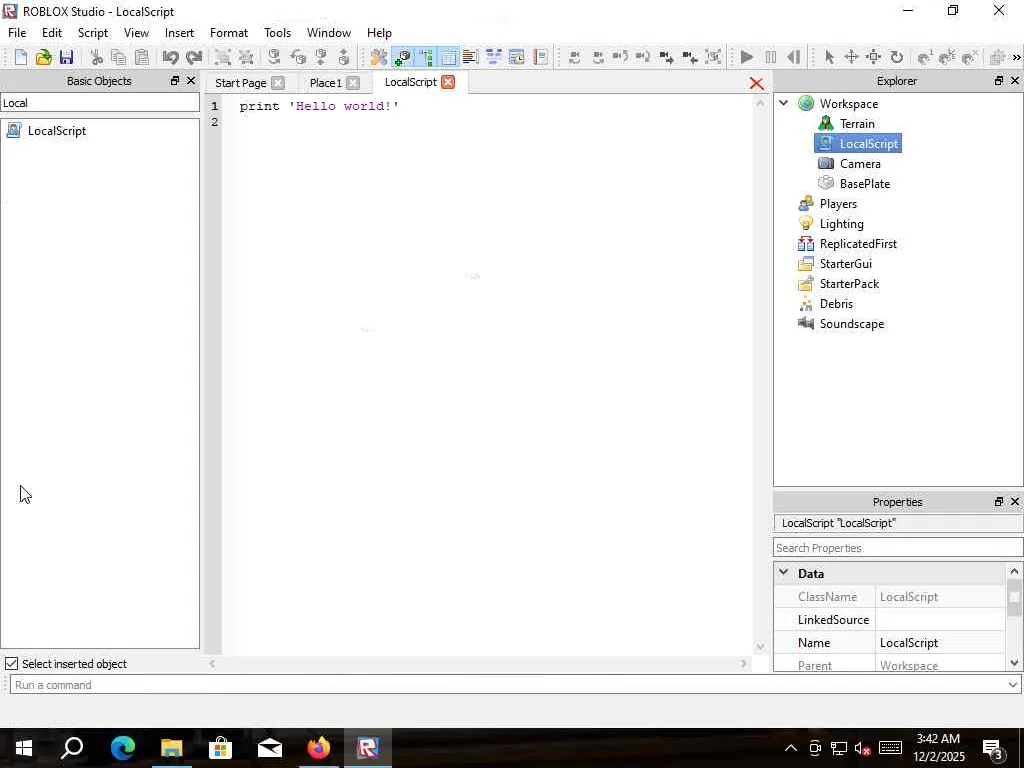Click the Copy icon in toolbar
The image size is (1024, 768).
(119, 57)
